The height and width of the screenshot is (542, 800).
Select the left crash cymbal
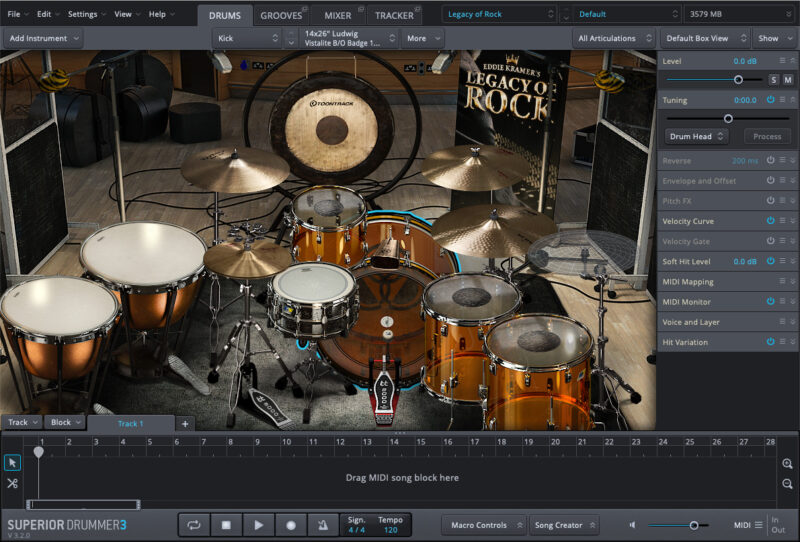click(235, 169)
